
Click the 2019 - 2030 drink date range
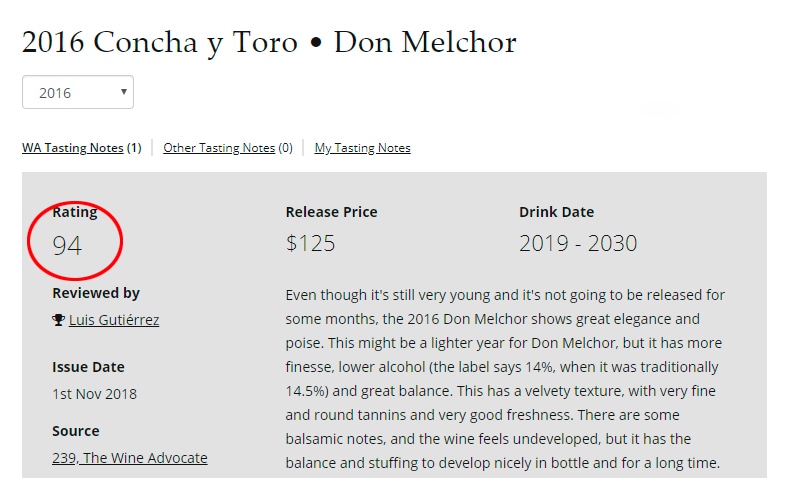coord(578,243)
